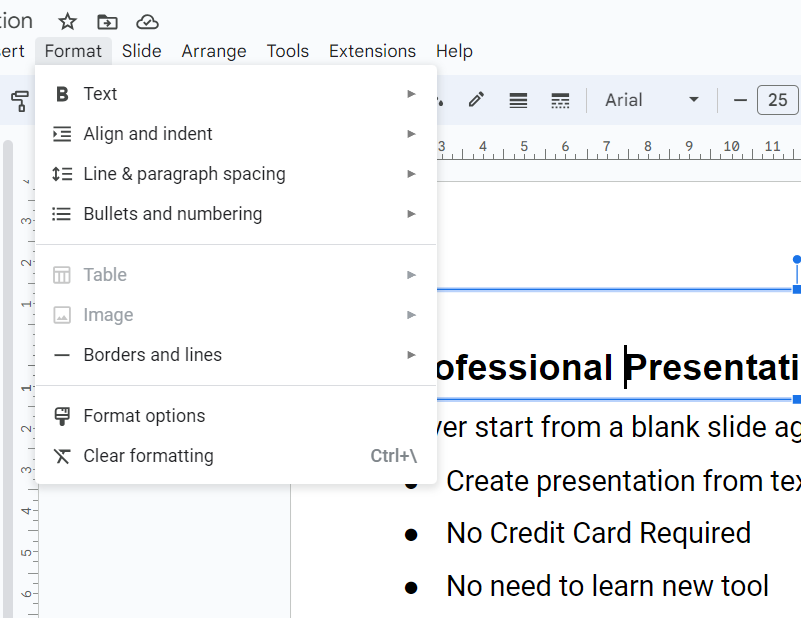The width and height of the screenshot is (801, 618).
Task: Choose Format options from menu
Action: [144, 416]
